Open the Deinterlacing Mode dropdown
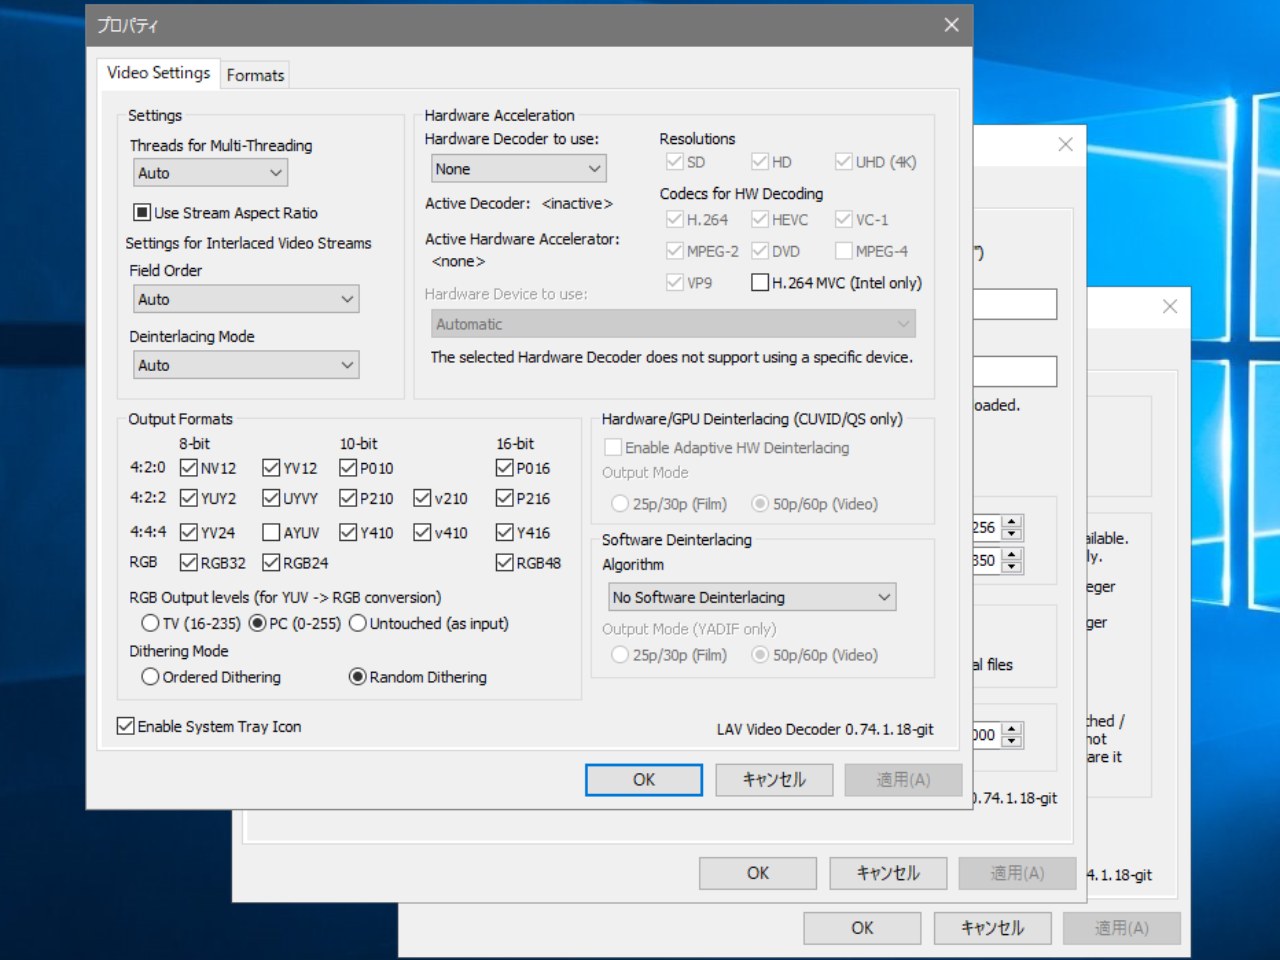Screen dimensions: 1280x960 coord(246,365)
